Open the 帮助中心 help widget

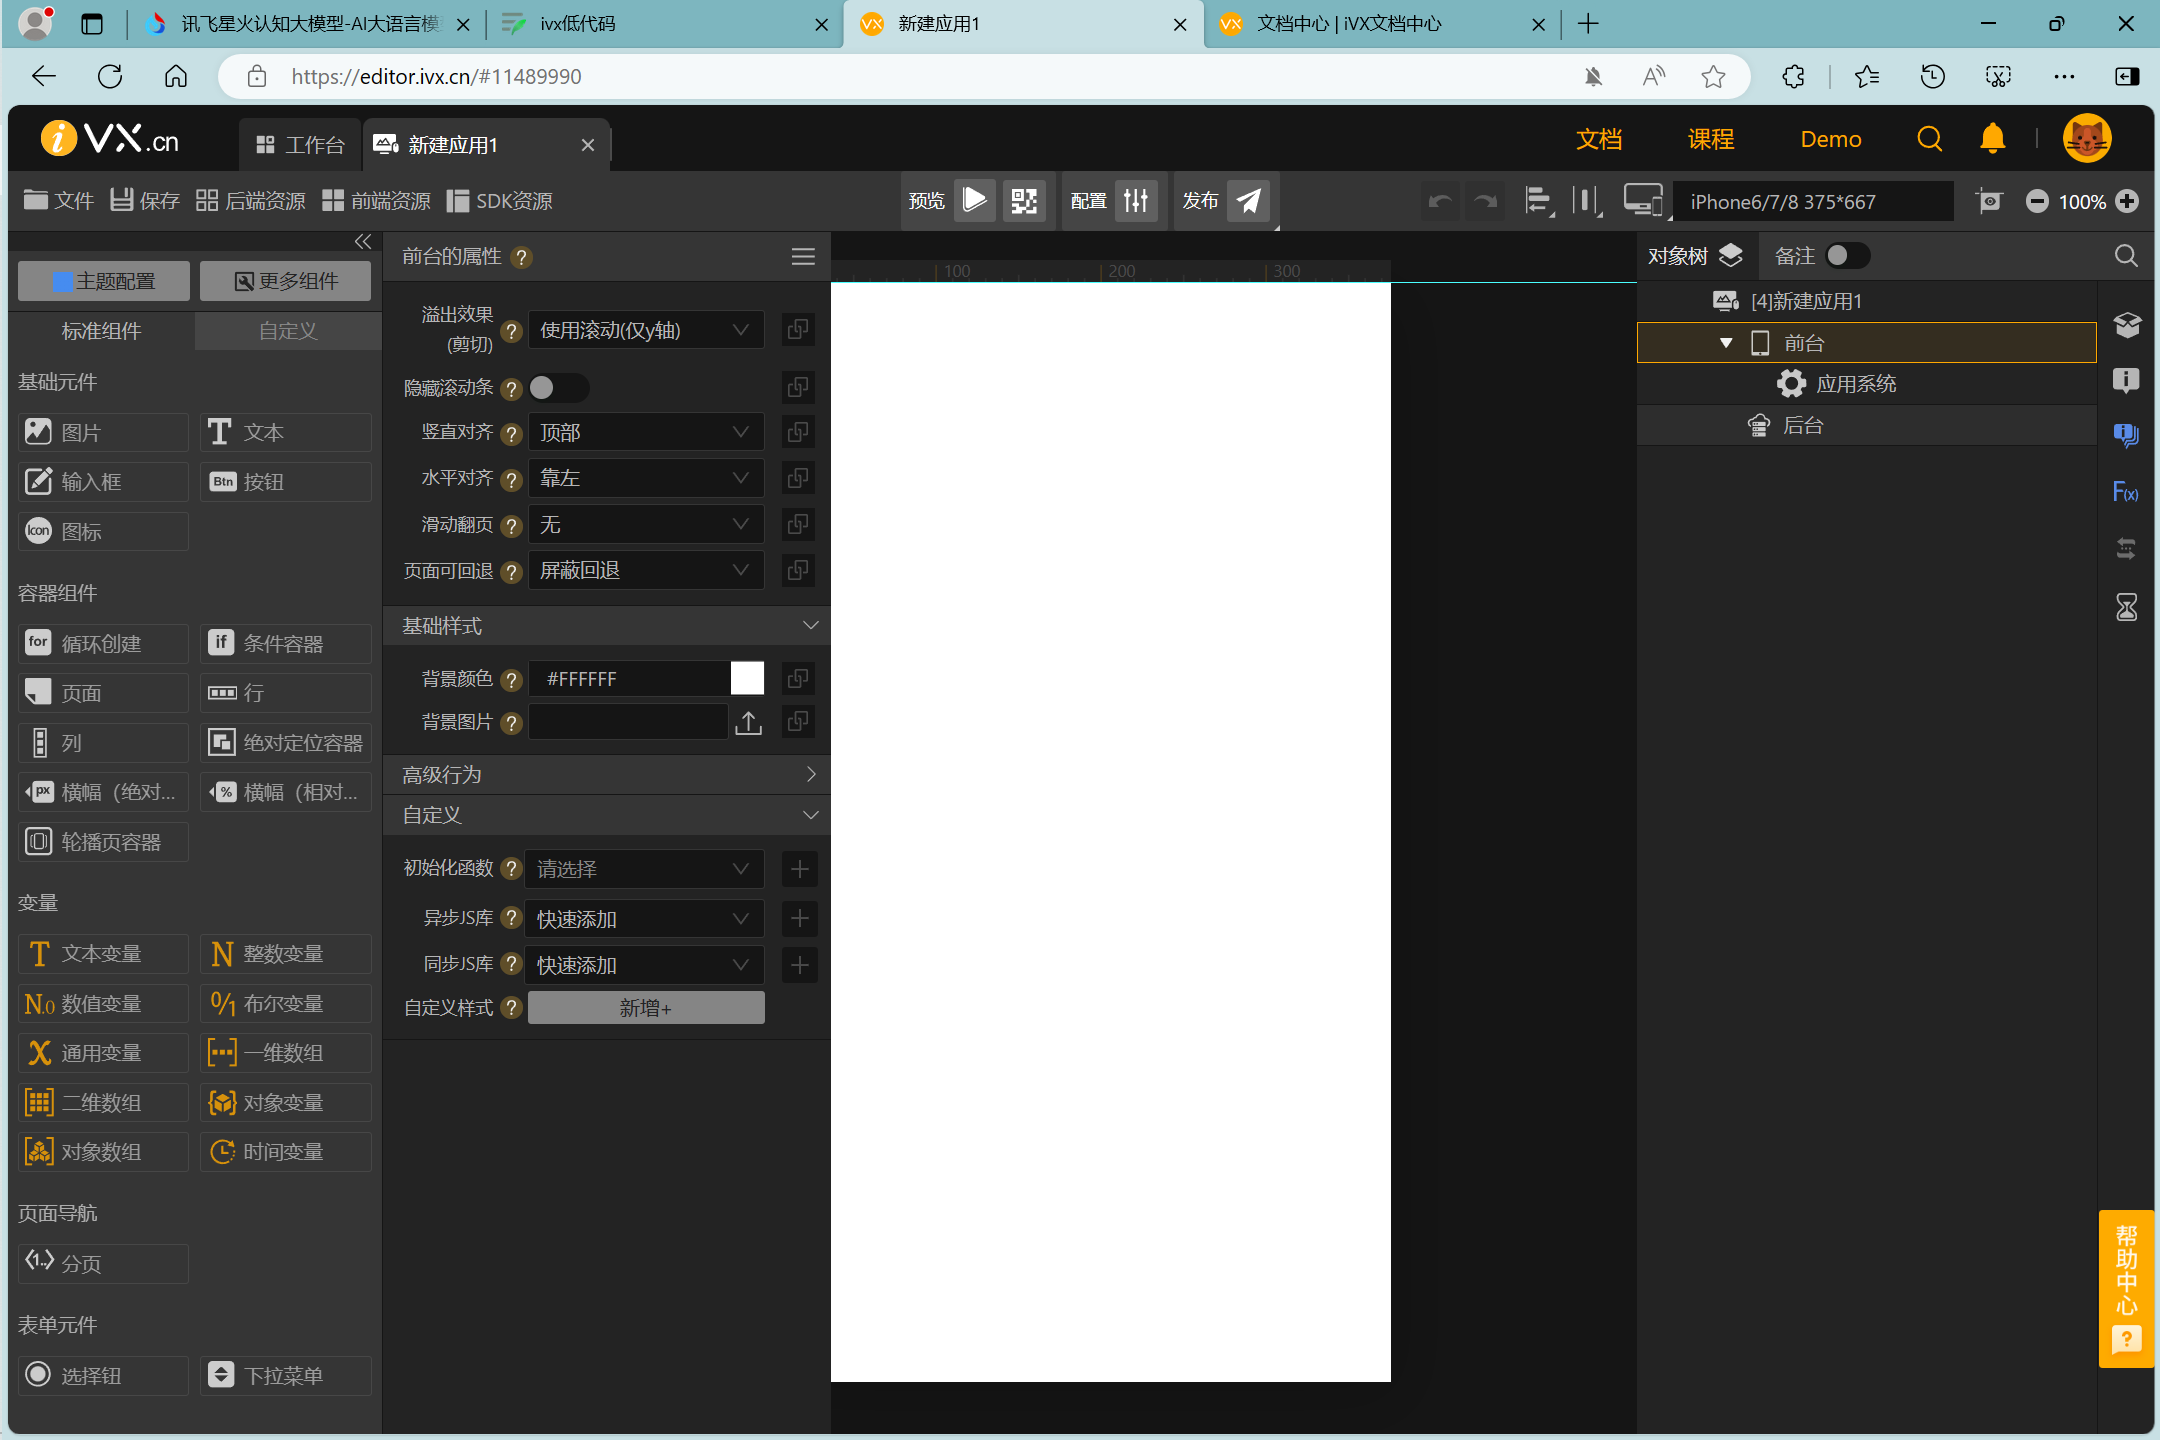pyautogui.click(x=2126, y=1288)
